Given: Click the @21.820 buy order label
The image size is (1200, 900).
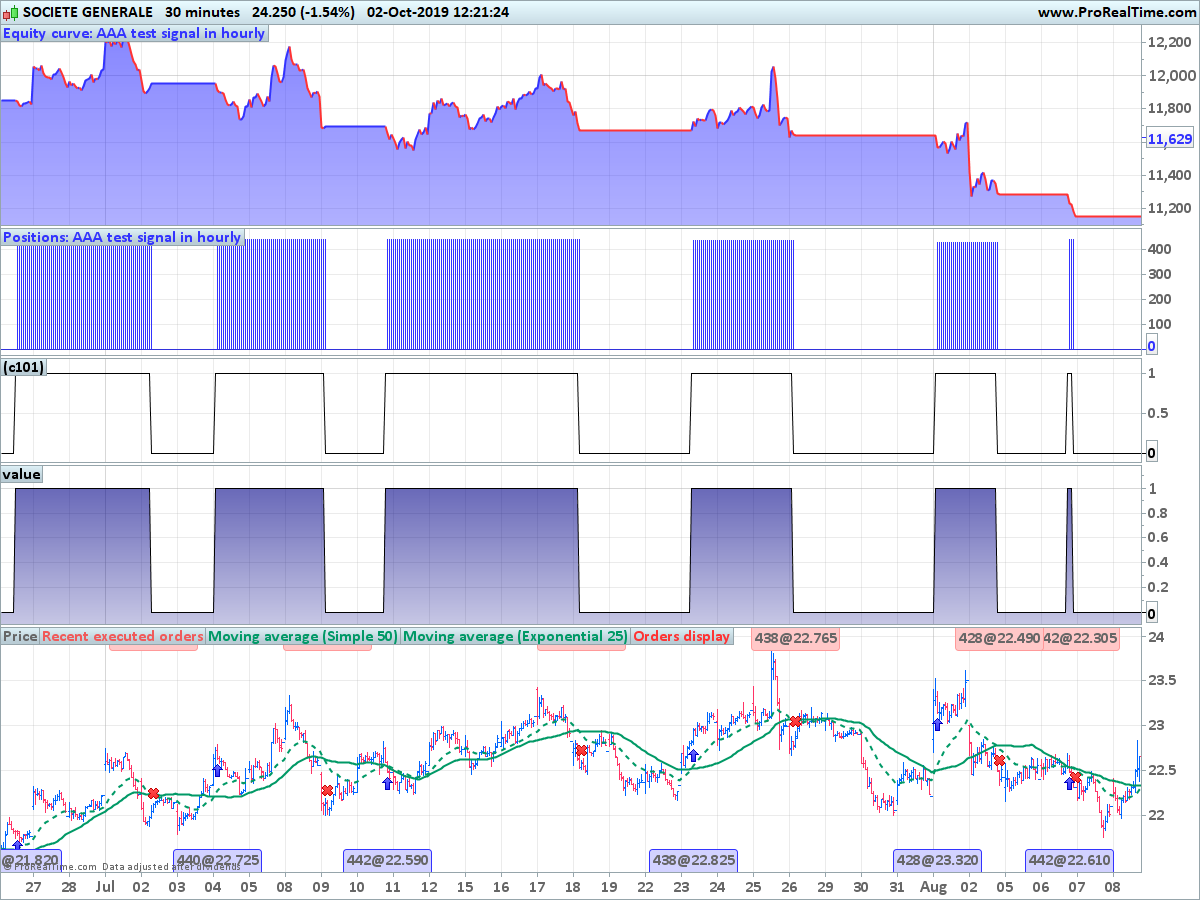Looking at the screenshot, I should pyautogui.click(x=31, y=859).
